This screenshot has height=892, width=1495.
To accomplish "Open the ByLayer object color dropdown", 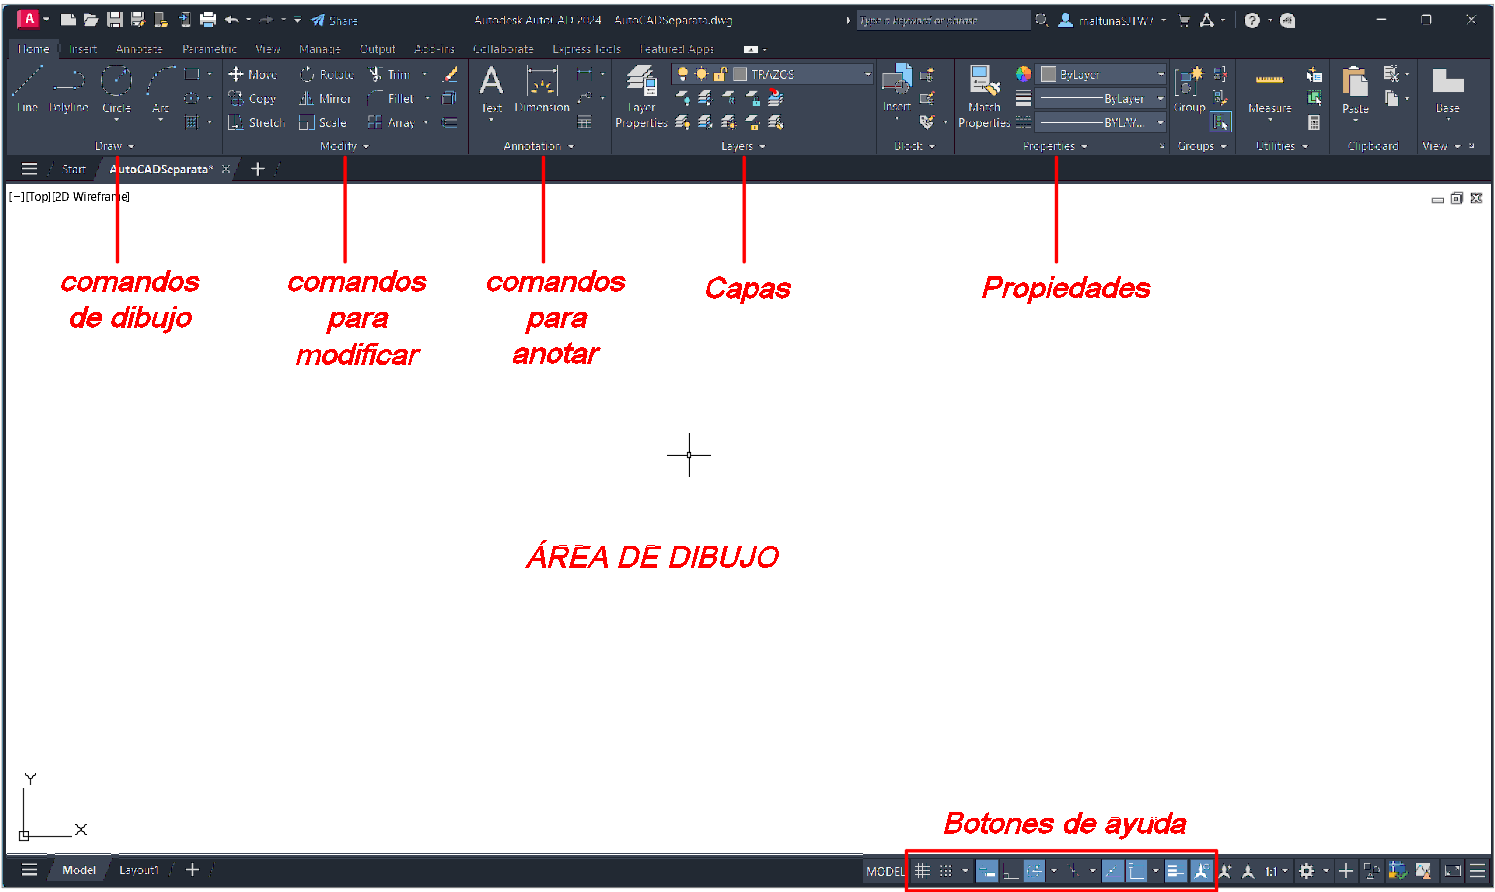I will pyautogui.click(x=1160, y=74).
